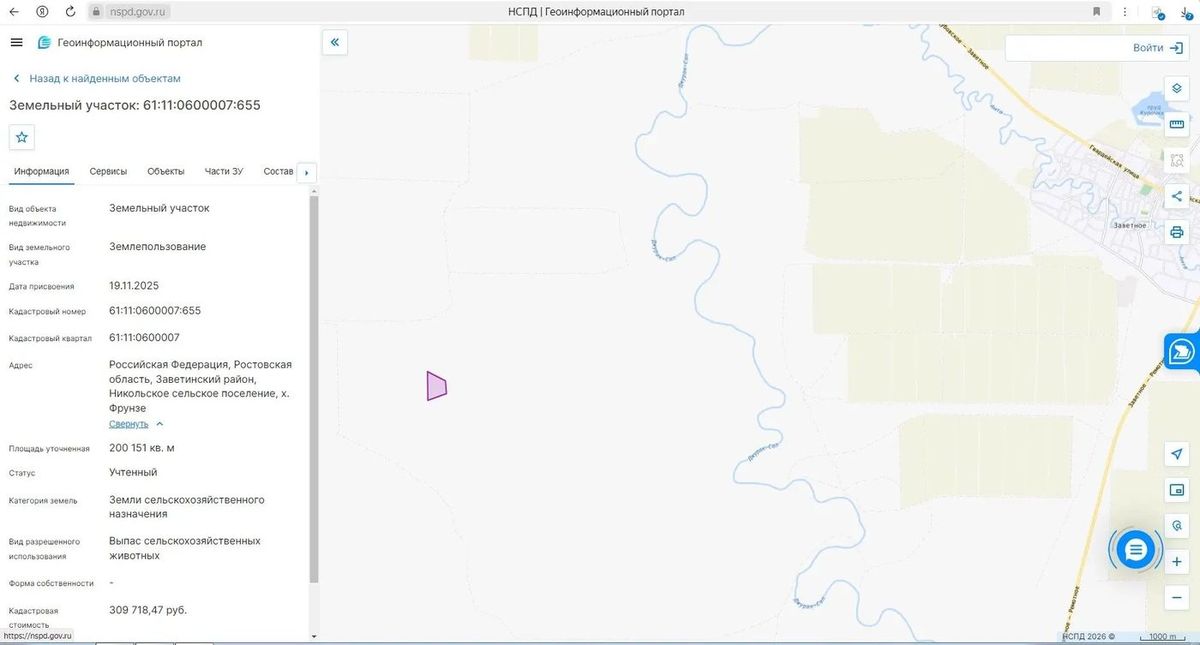
Task: Zoom in on the map with the plus button
Action: point(1177,562)
